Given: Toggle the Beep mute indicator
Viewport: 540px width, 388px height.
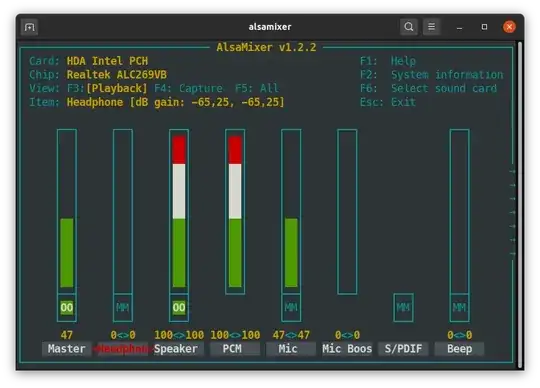Looking at the screenshot, I should 459,307.
